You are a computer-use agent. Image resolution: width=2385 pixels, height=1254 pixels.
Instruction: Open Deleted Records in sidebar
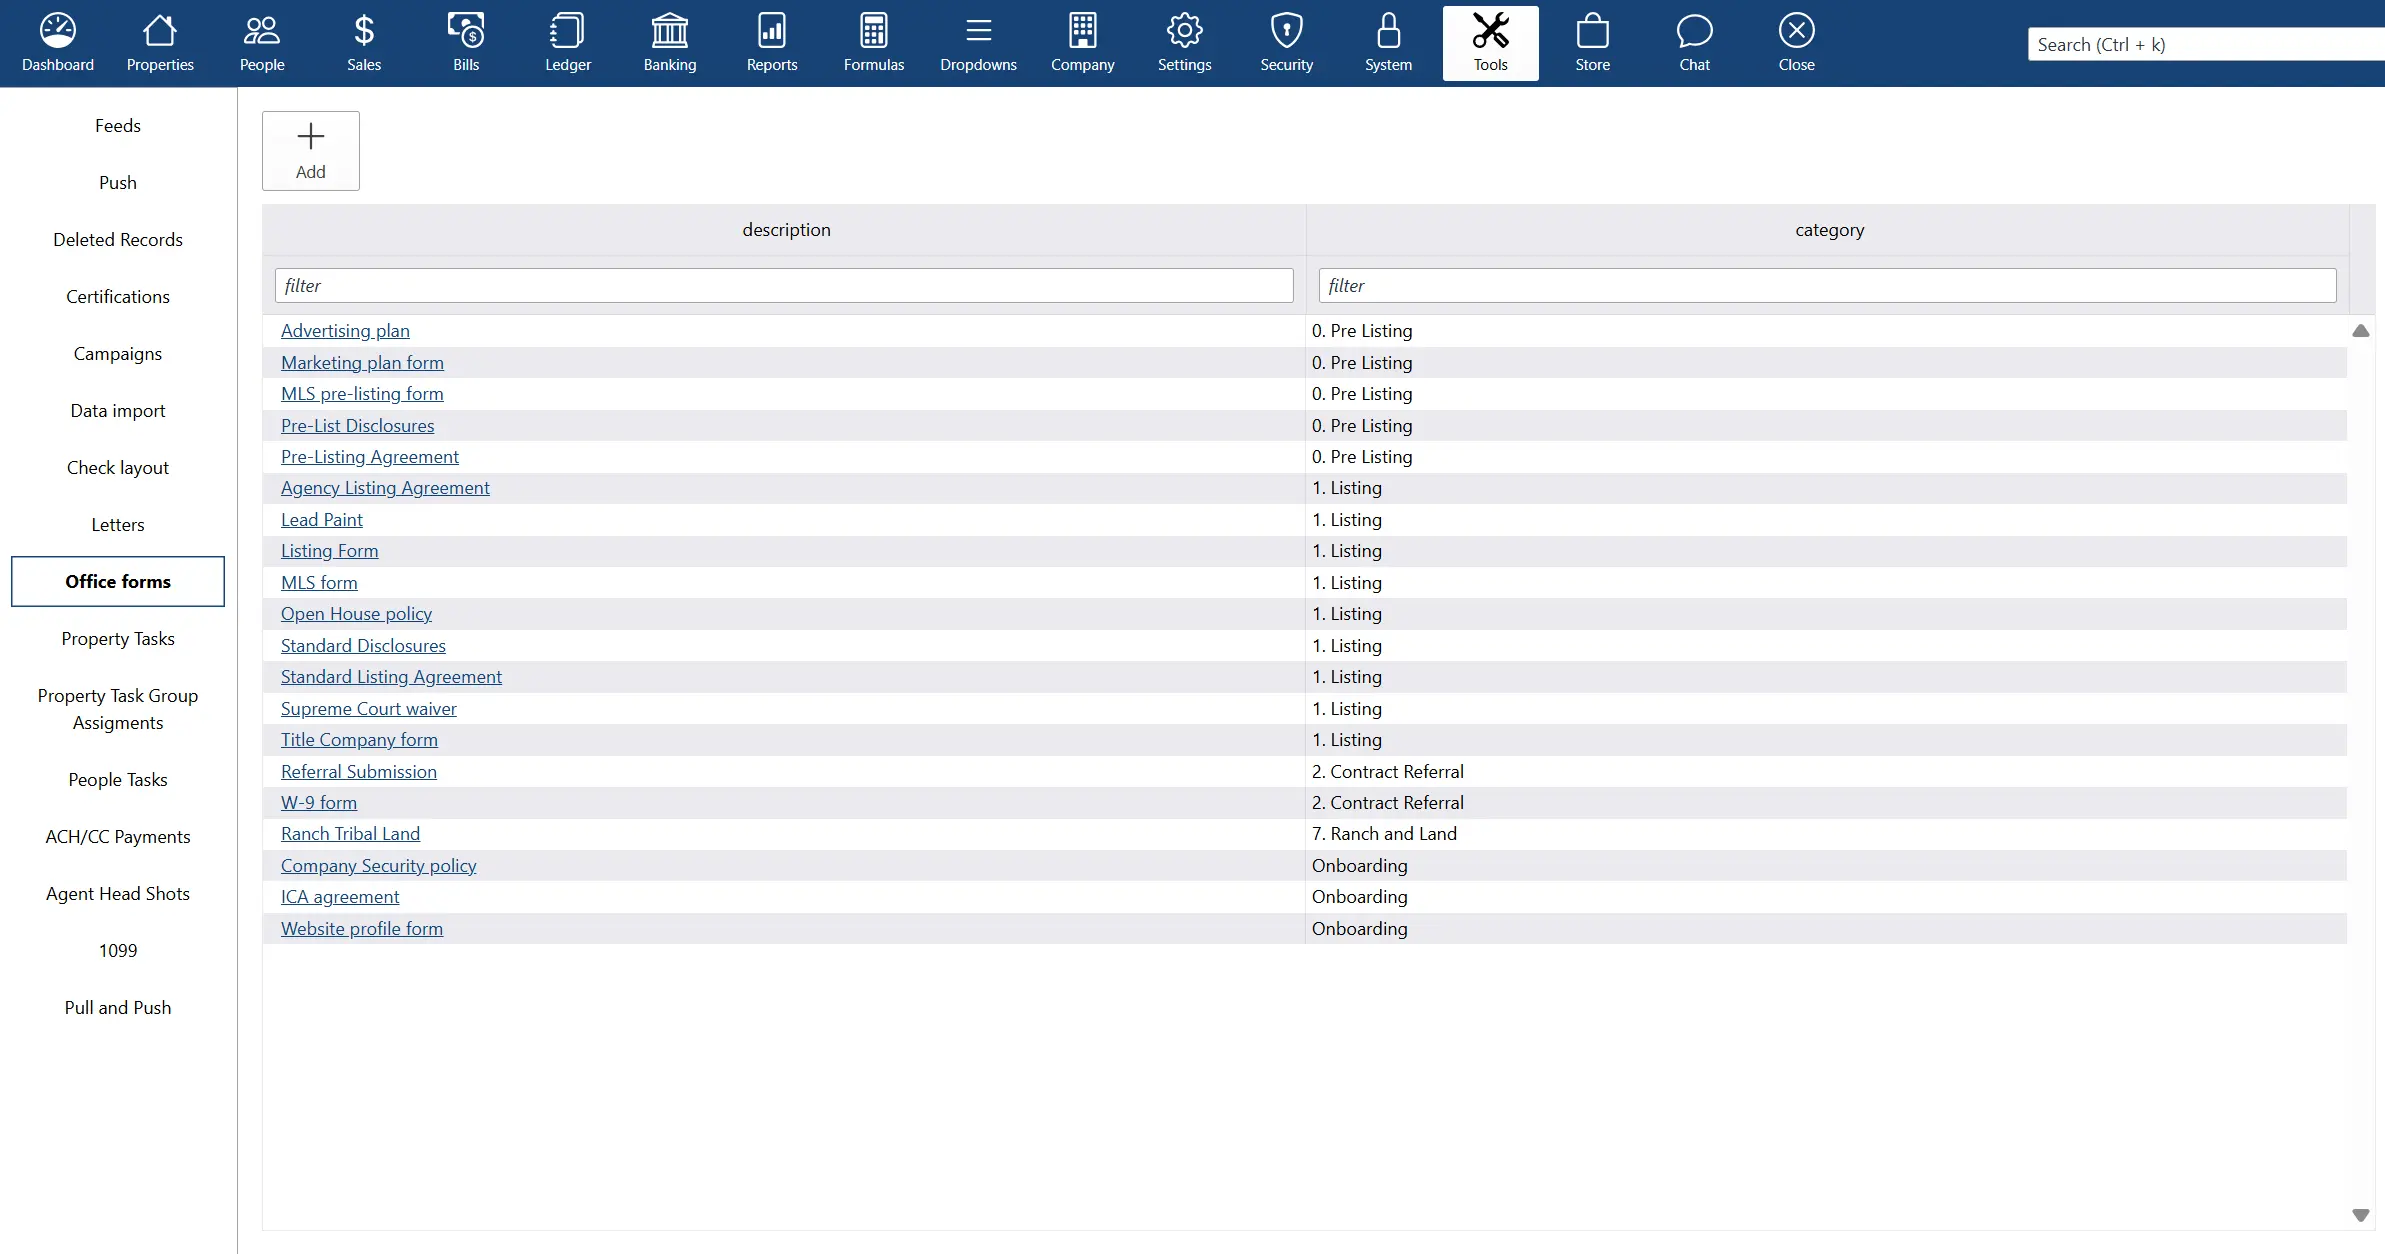click(118, 240)
